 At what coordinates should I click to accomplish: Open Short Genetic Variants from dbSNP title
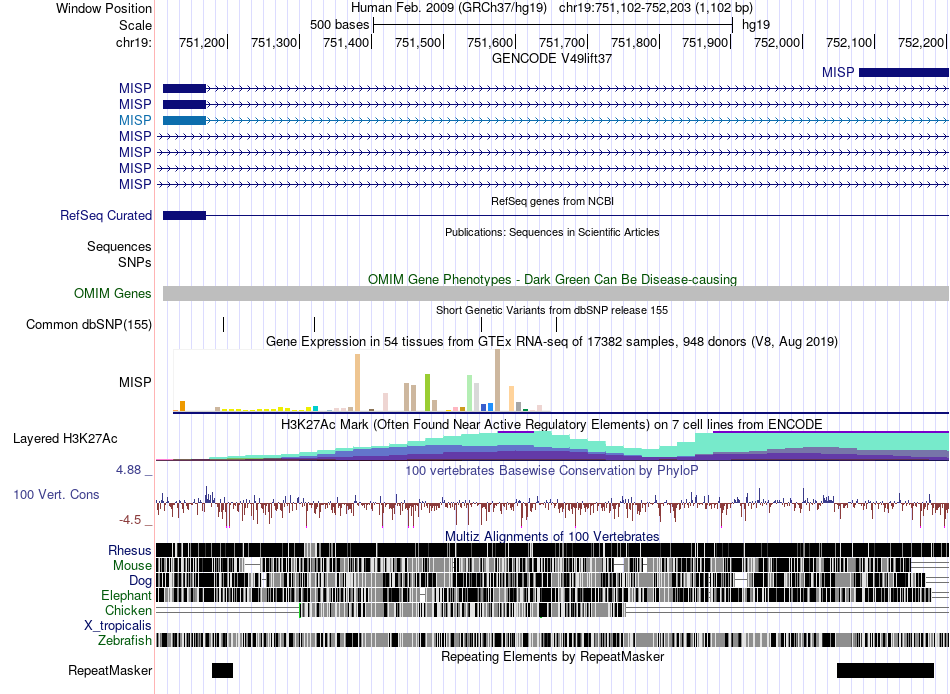click(552, 310)
